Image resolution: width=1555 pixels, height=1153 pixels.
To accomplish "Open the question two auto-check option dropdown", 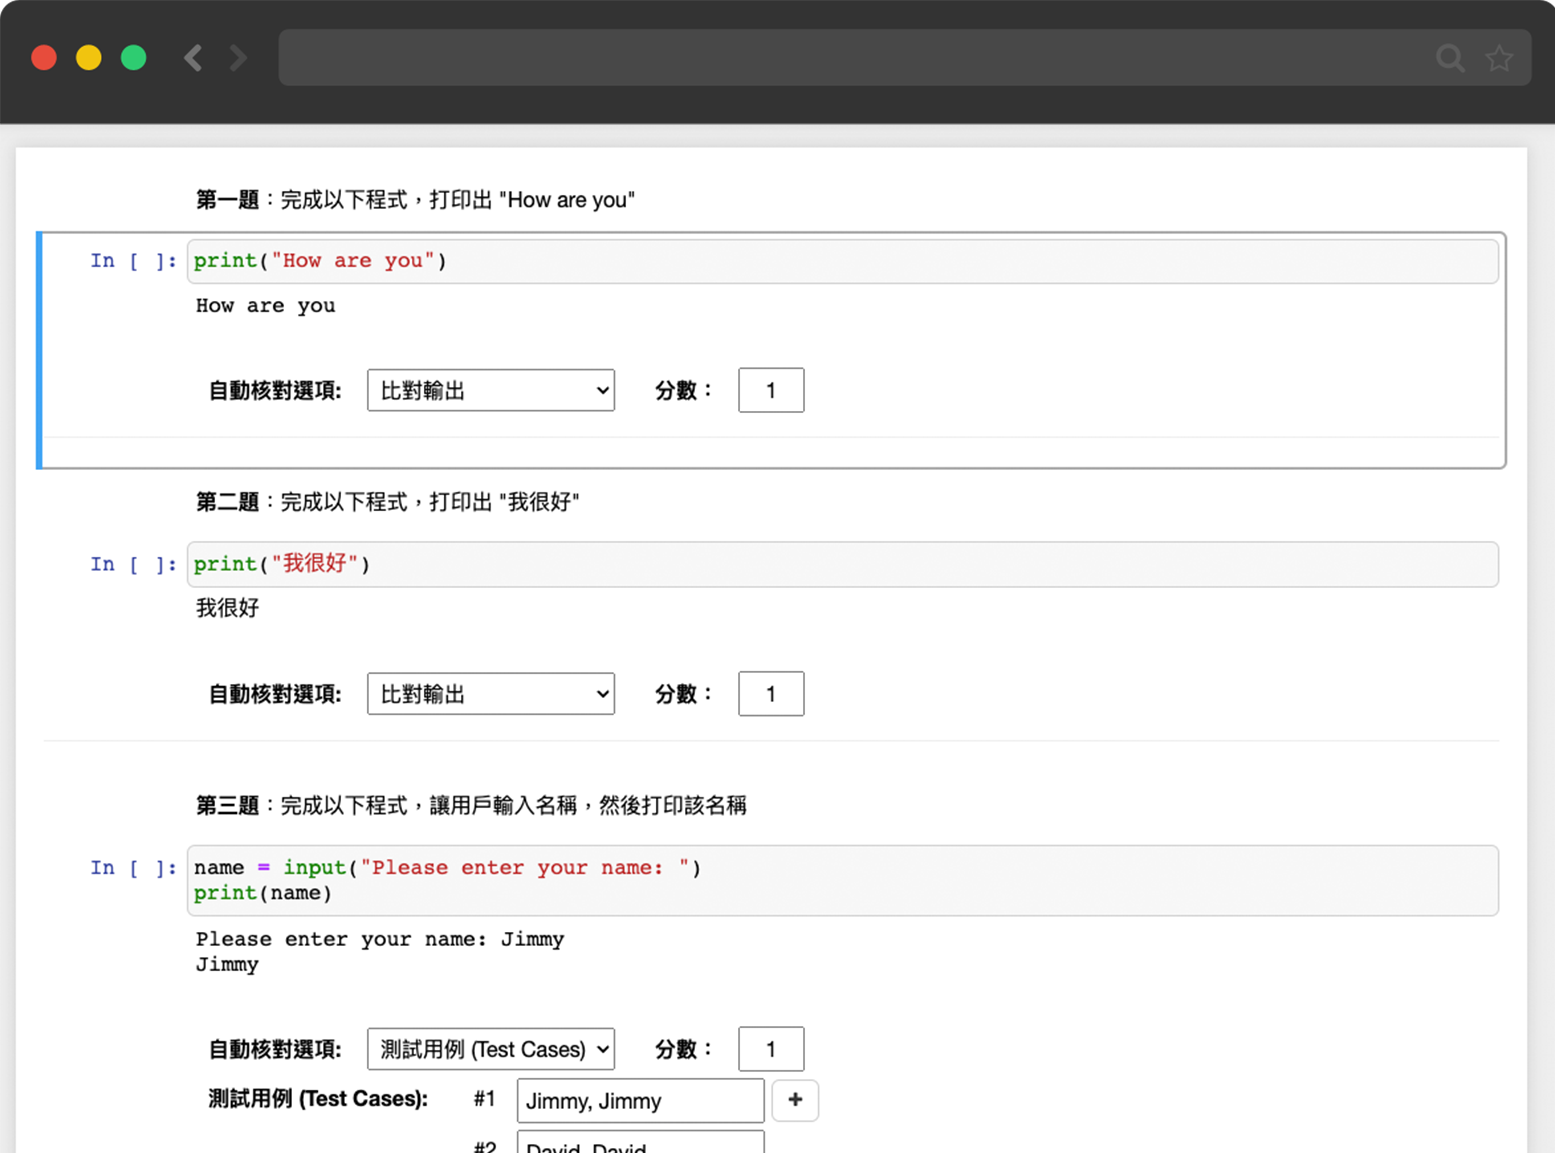I will point(491,694).
